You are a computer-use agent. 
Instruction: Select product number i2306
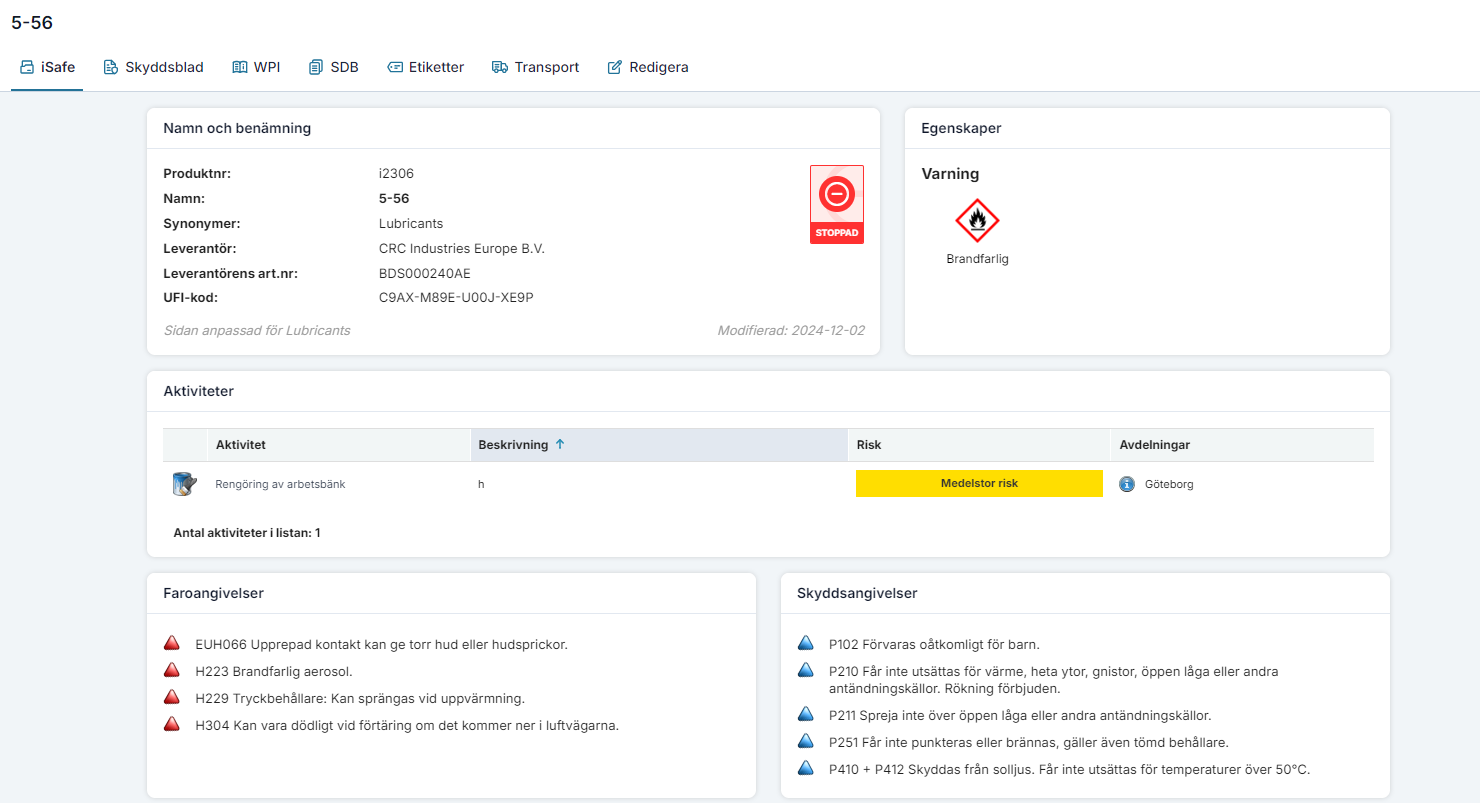tap(396, 173)
